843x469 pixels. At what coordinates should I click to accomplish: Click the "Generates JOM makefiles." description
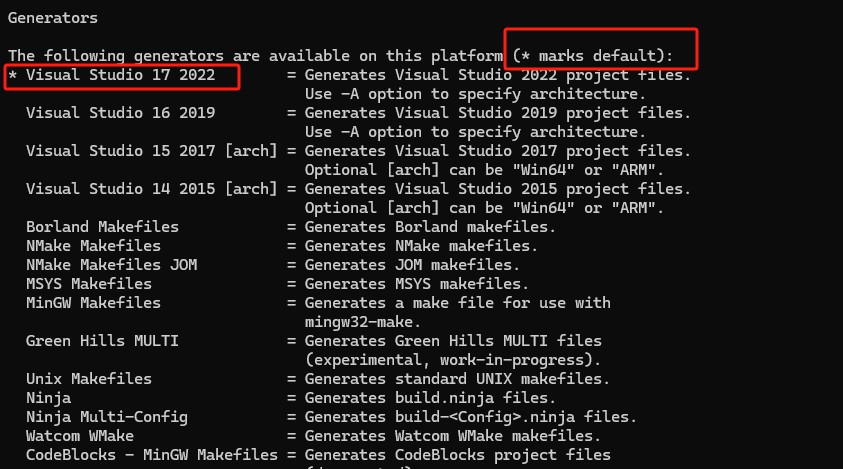click(410, 265)
